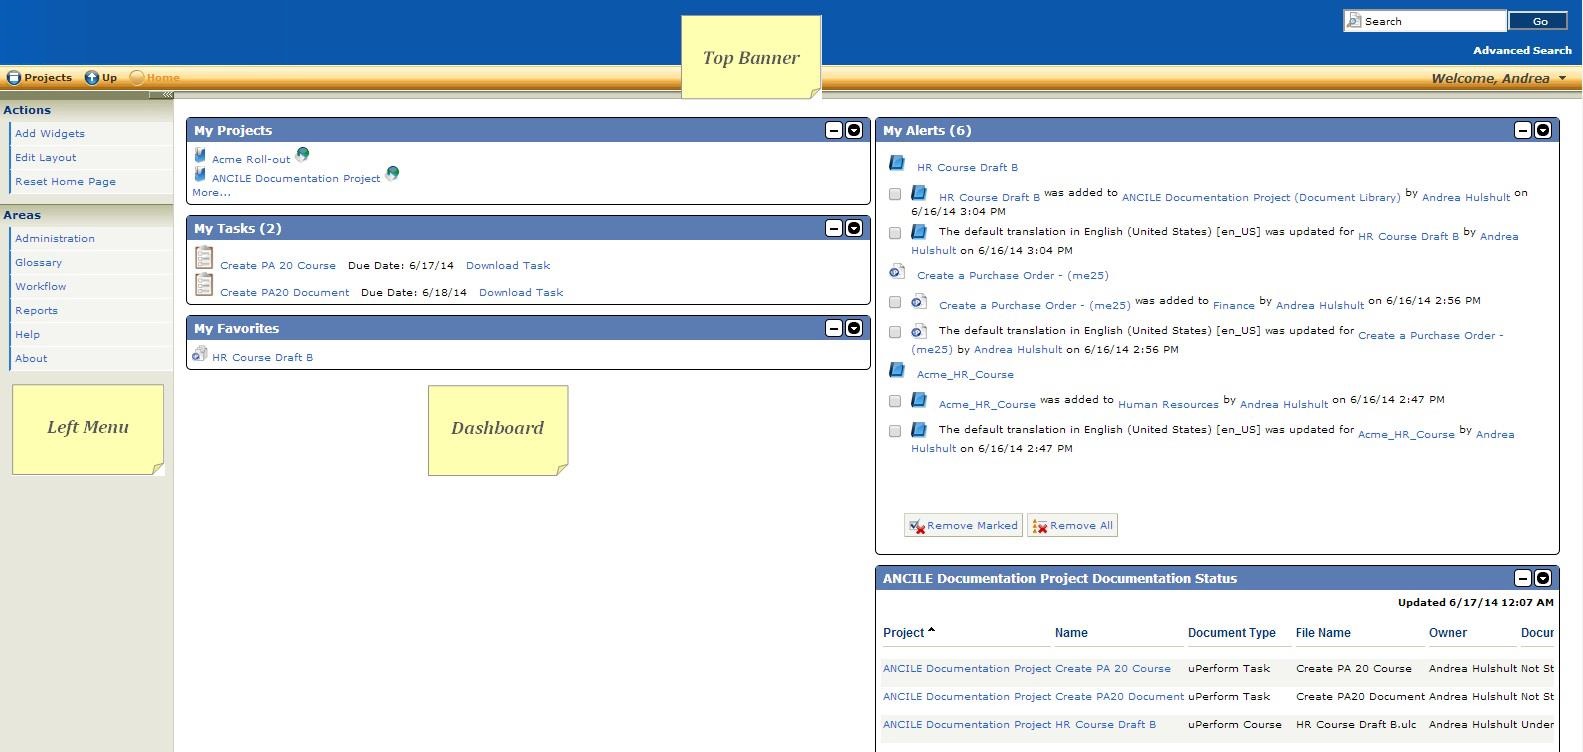The width and height of the screenshot is (1583, 752).
Task: Click the Home navigation icon
Action: (137, 77)
